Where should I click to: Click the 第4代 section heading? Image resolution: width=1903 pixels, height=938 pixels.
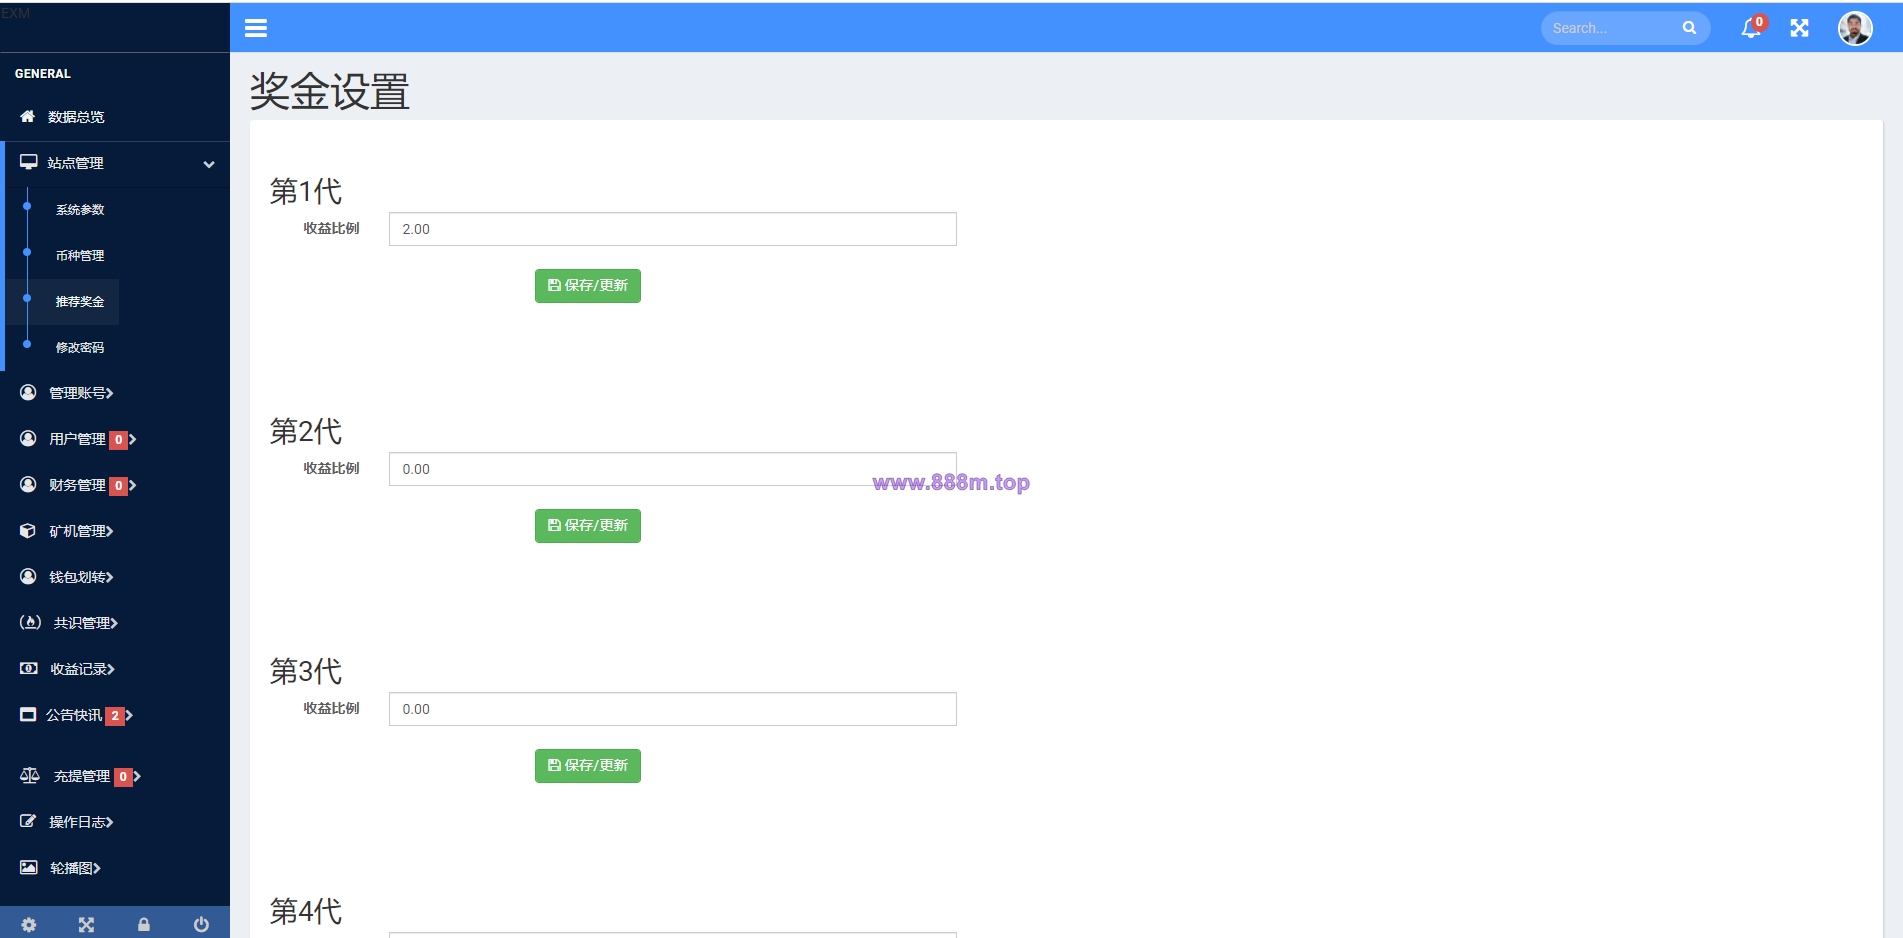pos(306,911)
